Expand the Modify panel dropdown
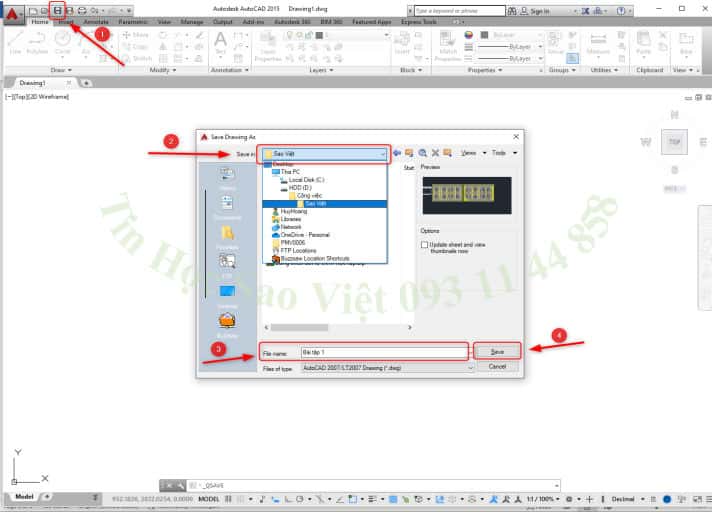Viewport: 712px width, 512px height. pyautogui.click(x=163, y=70)
